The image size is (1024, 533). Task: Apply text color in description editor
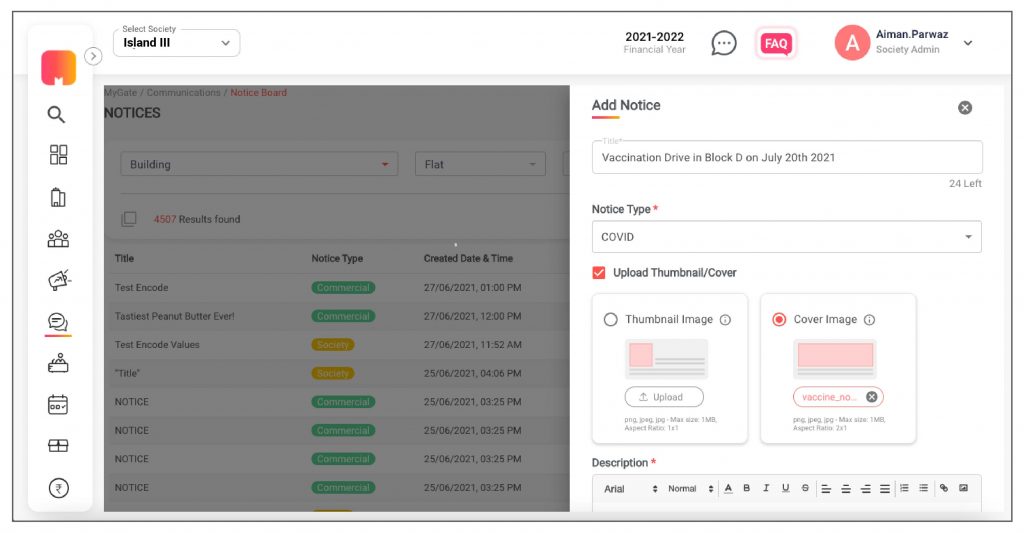tap(728, 489)
